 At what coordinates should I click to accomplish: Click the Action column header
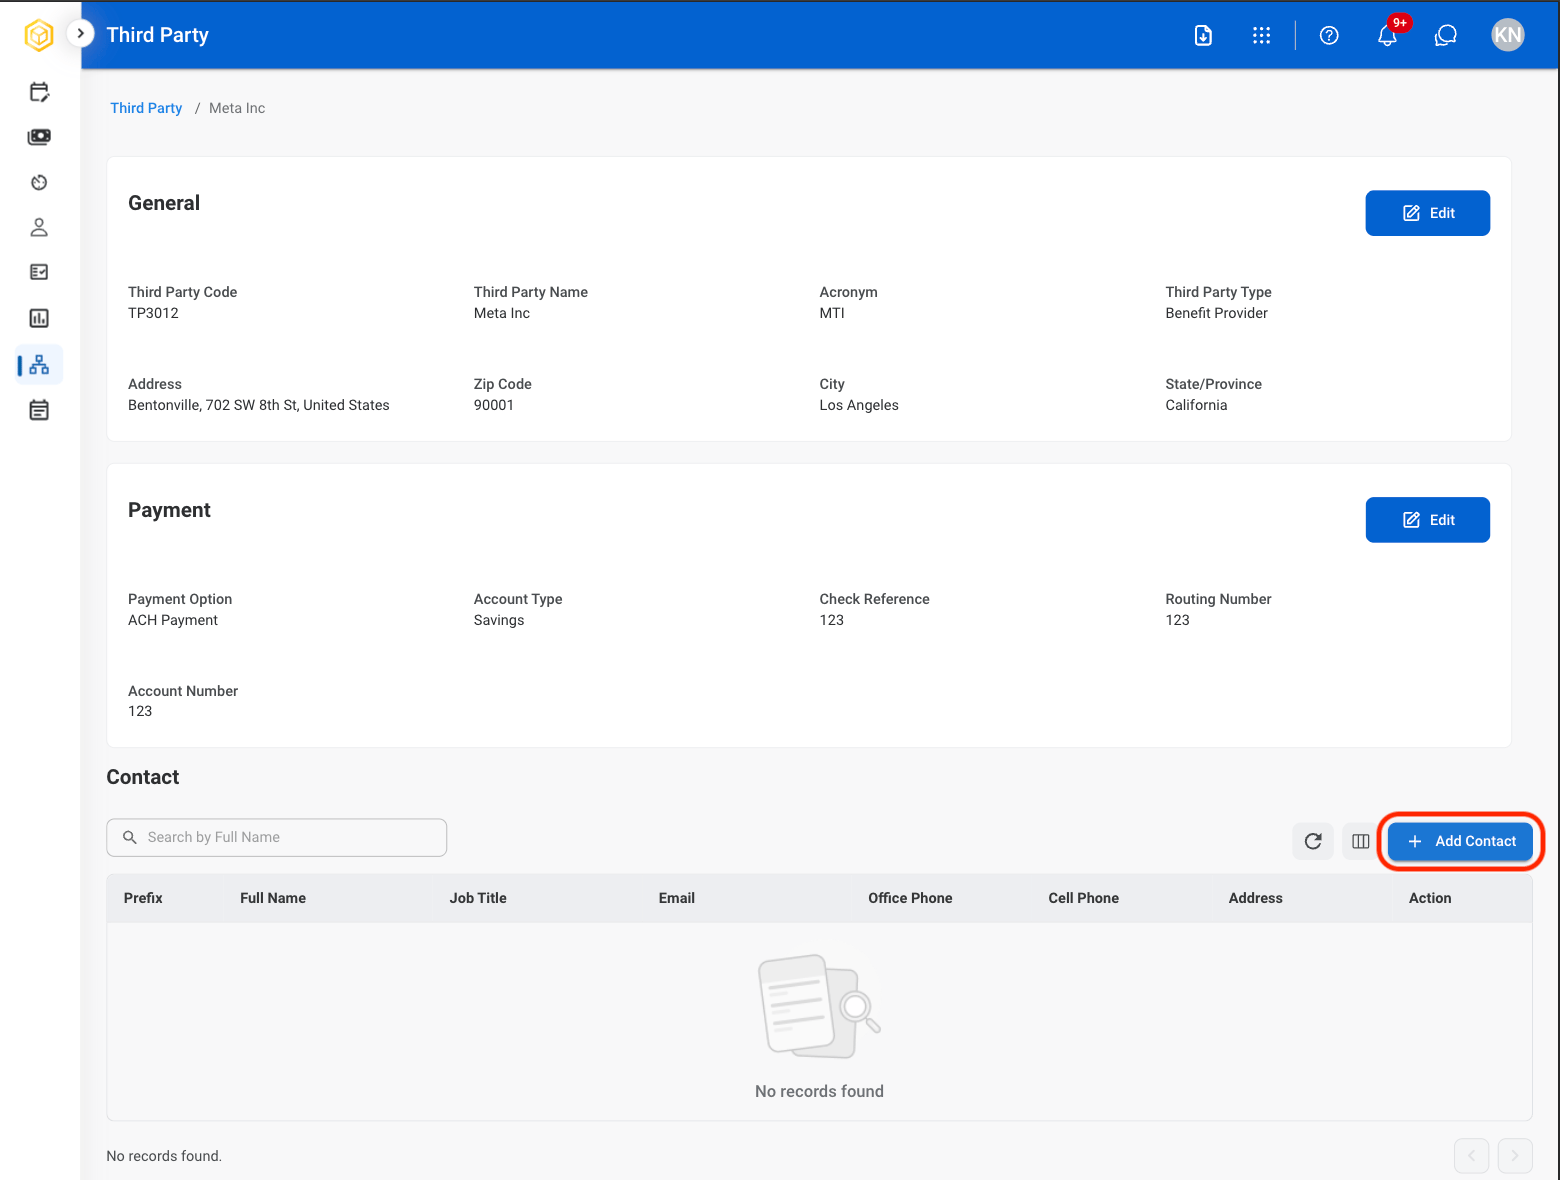click(x=1430, y=898)
